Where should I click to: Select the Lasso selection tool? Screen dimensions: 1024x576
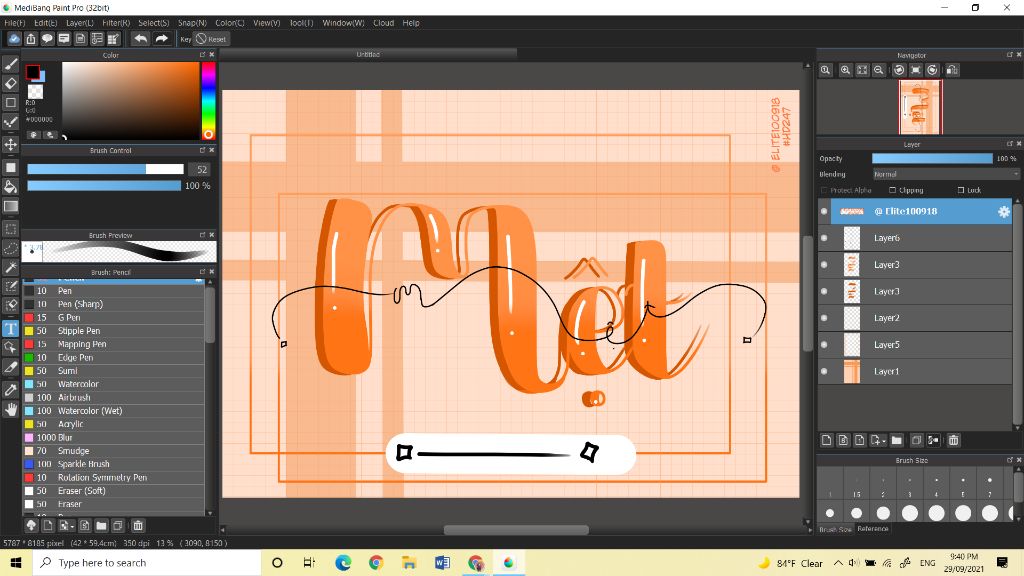tap(10, 248)
